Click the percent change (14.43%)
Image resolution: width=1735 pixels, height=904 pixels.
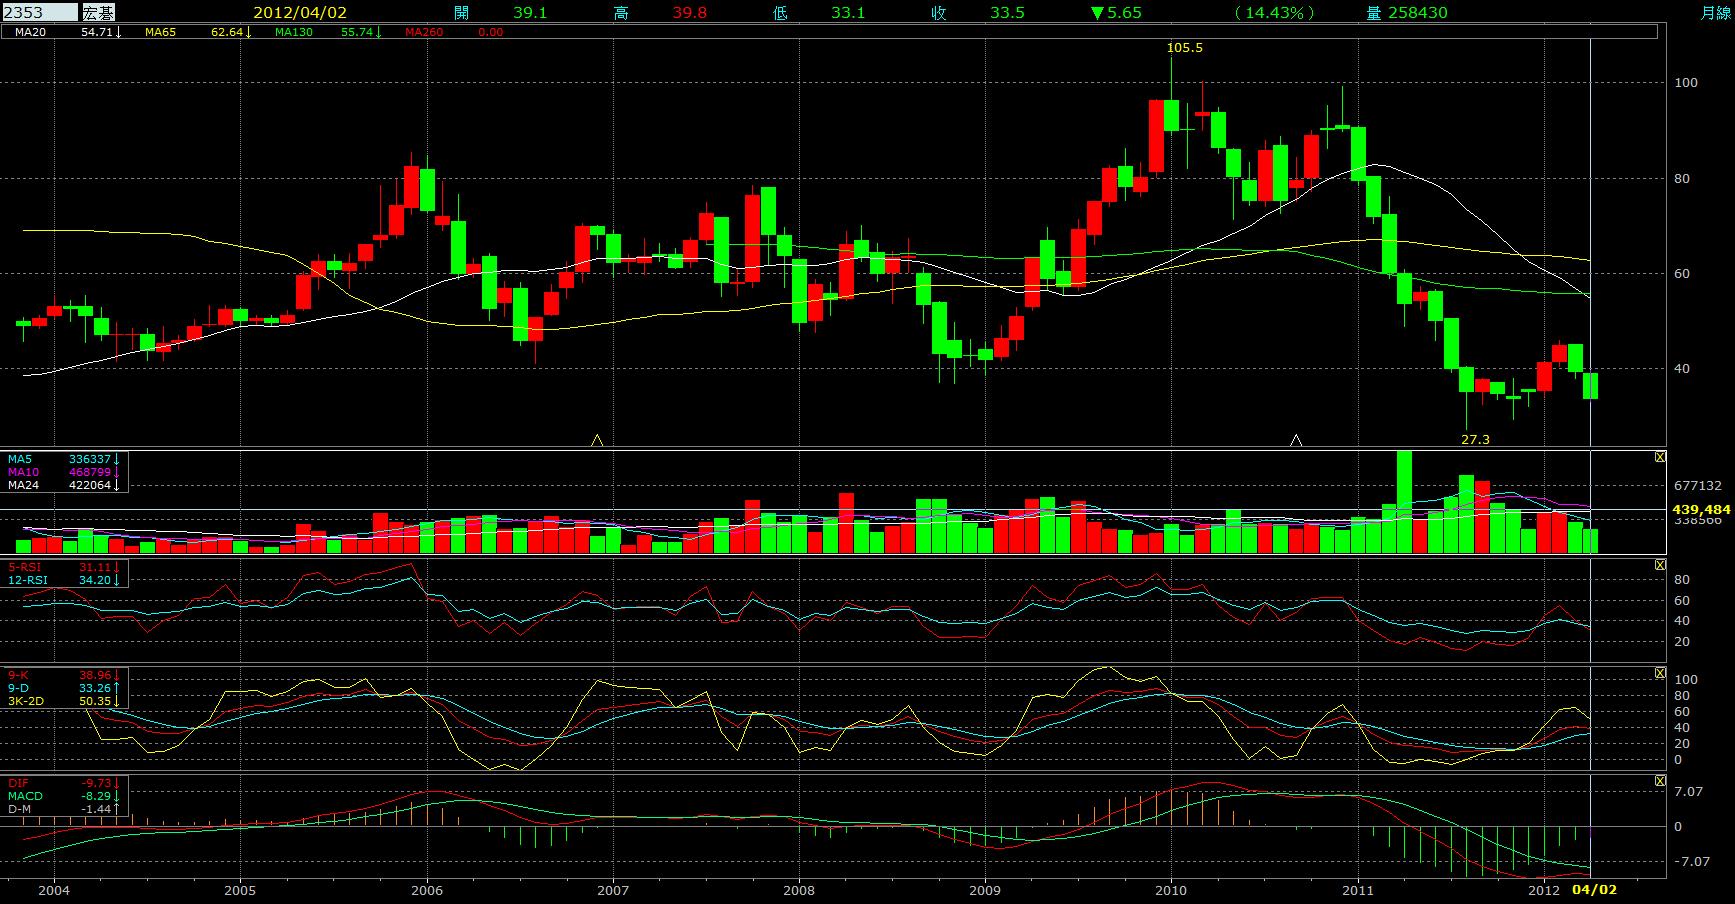1274,12
